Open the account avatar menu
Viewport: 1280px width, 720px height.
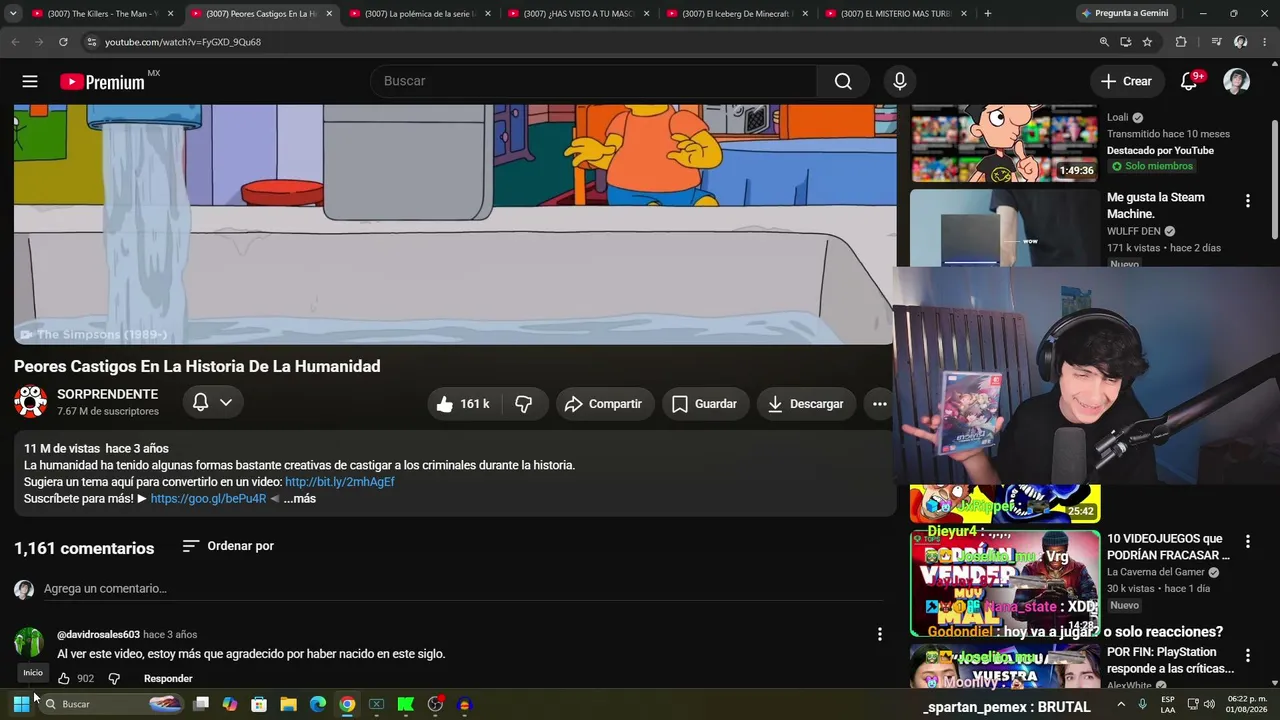click(1237, 82)
